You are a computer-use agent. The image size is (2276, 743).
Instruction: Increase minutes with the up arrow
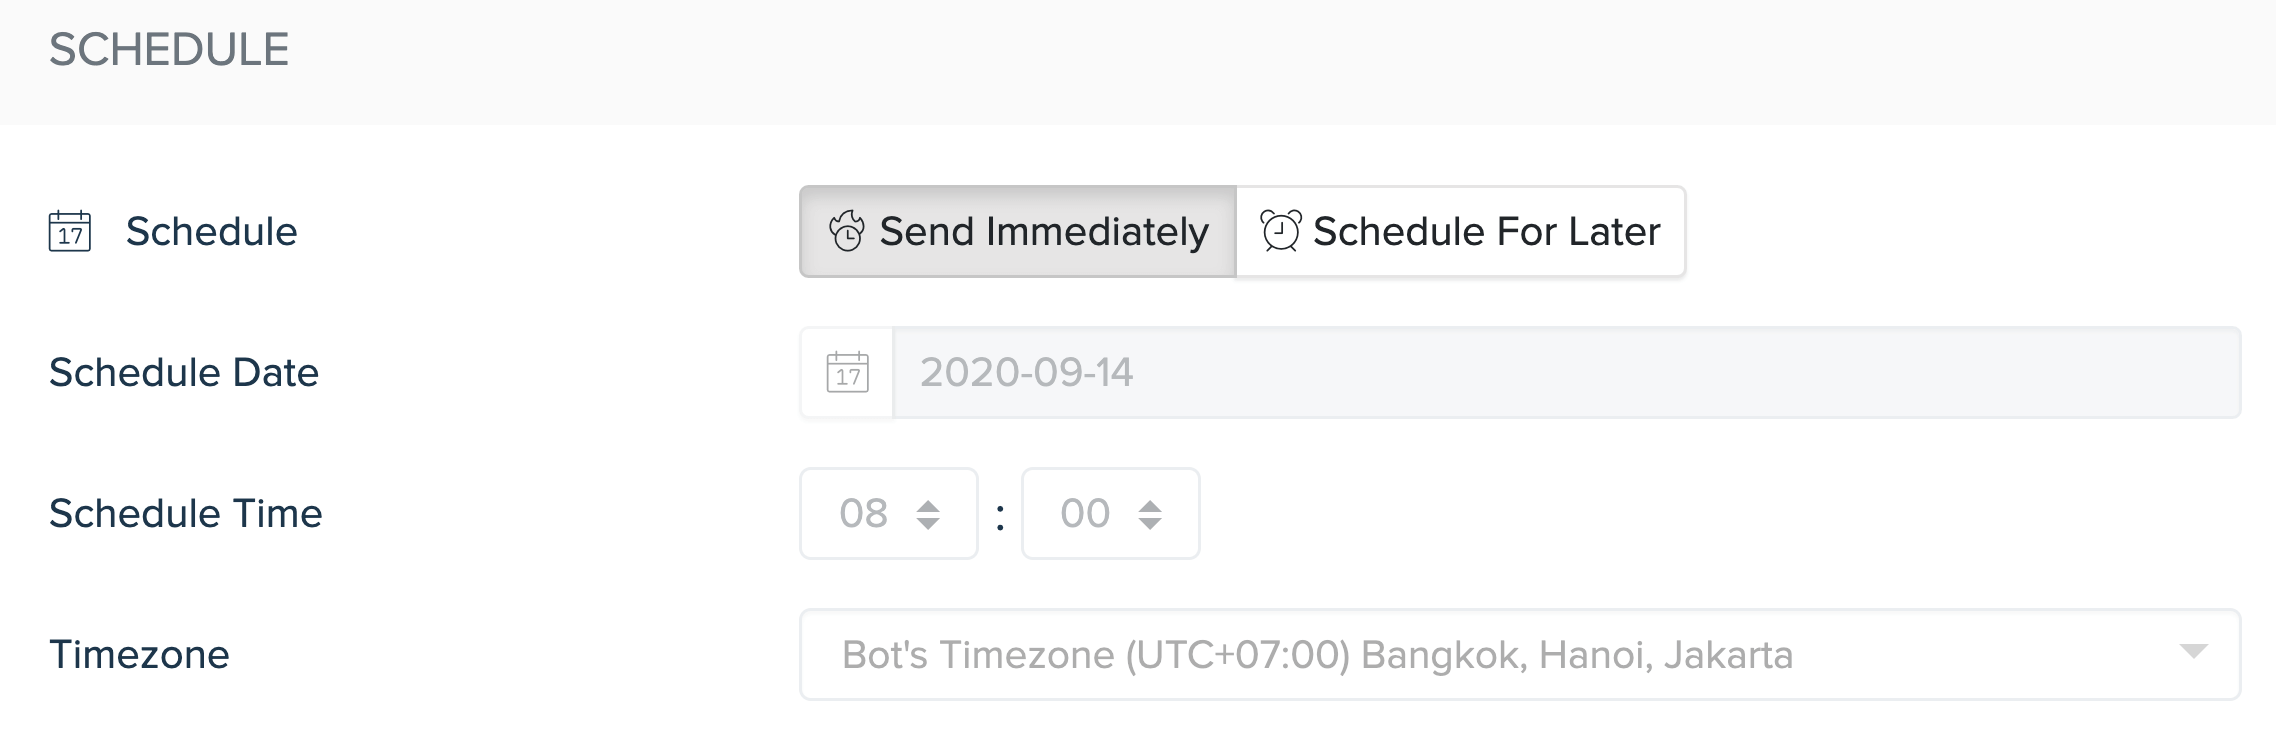[1150, 505]
